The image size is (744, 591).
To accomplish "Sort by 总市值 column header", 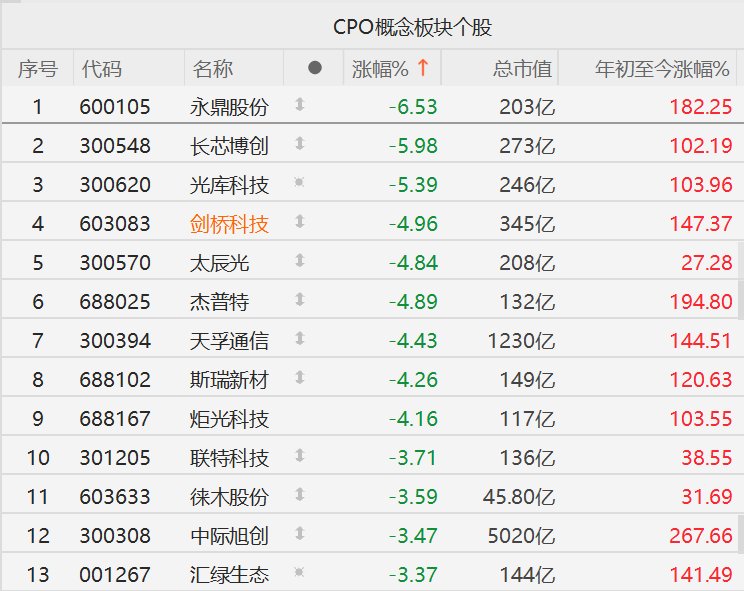I will pos(522,69).
